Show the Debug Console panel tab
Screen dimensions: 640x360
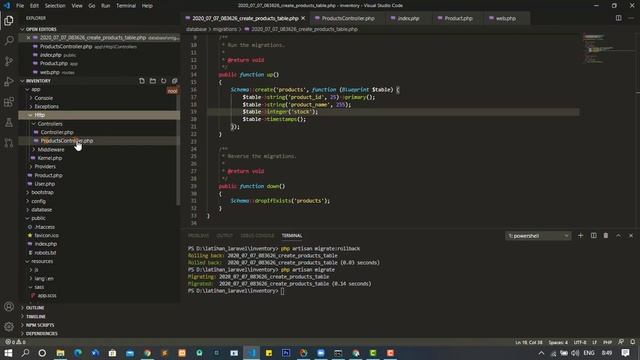click(257, 236)
